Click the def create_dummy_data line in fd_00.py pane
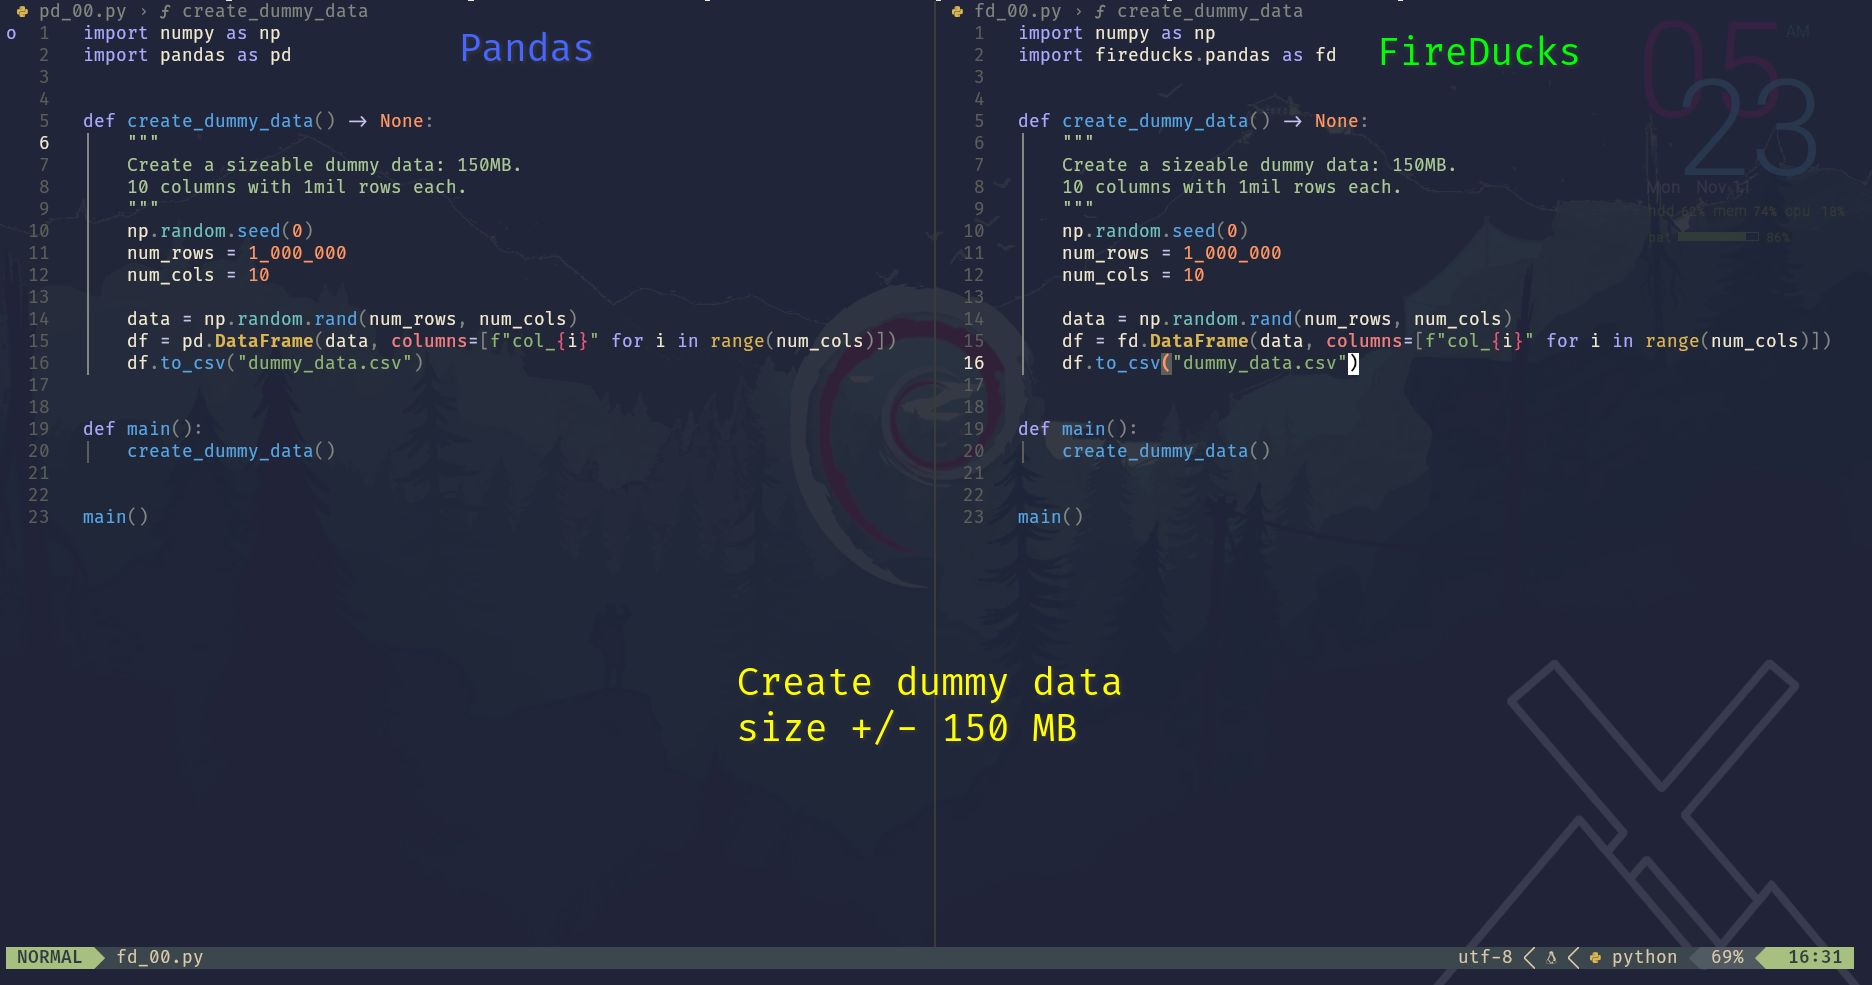Viewport: 1872px width, 985px height. 1193,121
